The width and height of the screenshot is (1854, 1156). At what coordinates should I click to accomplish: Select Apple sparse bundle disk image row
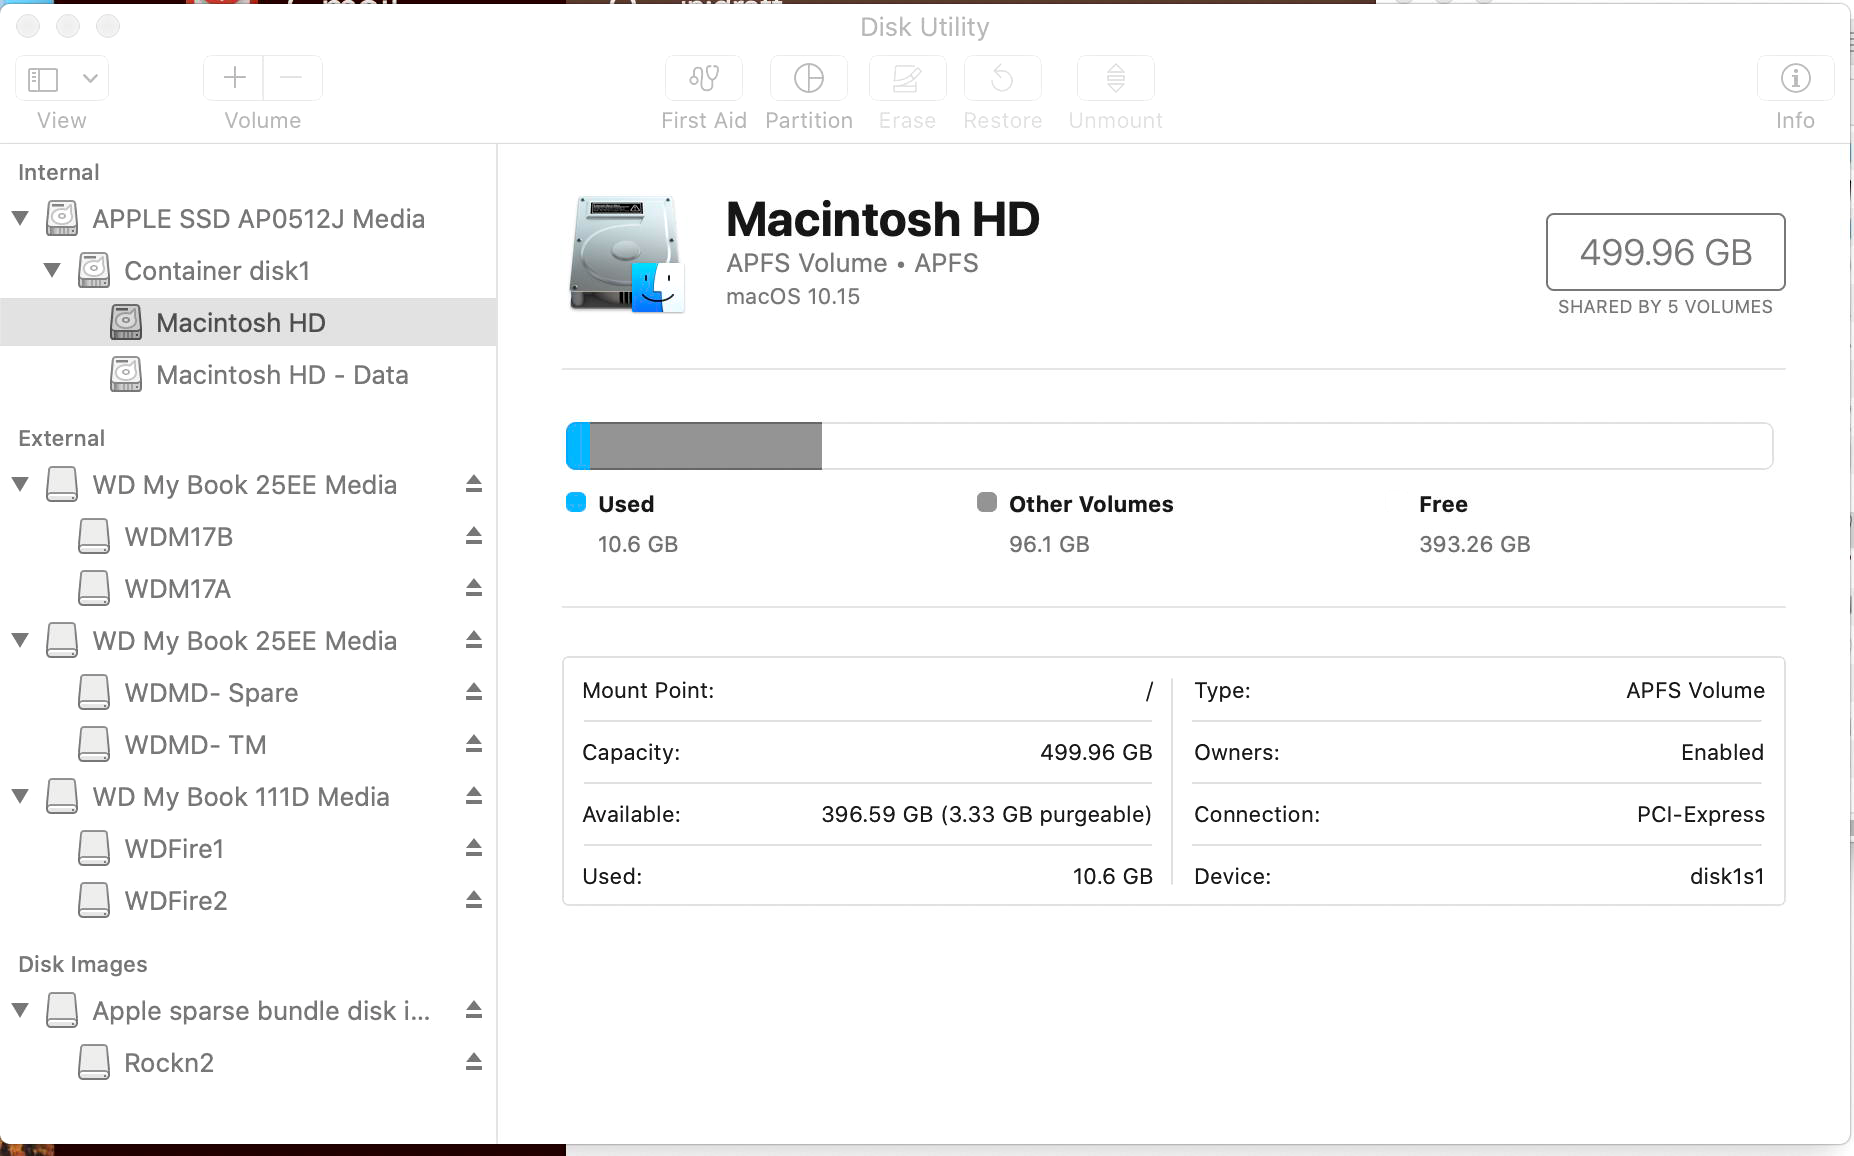(x=248, y=1010)
